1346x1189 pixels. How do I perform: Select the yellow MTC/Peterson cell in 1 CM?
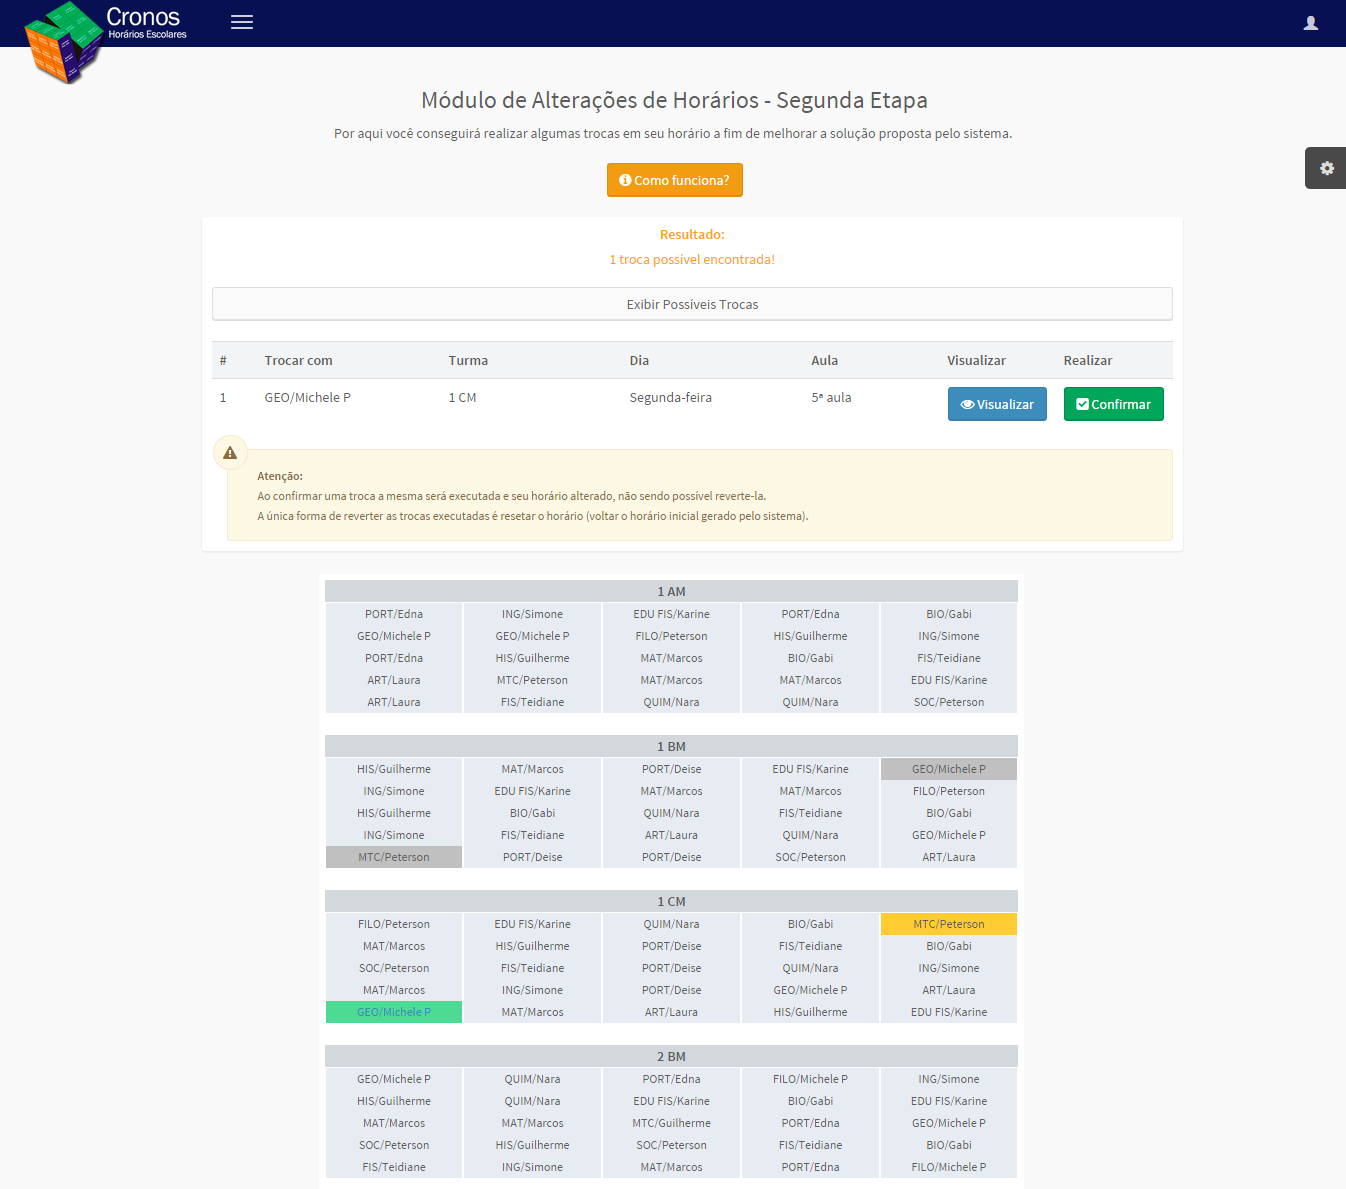click(948, 924)
